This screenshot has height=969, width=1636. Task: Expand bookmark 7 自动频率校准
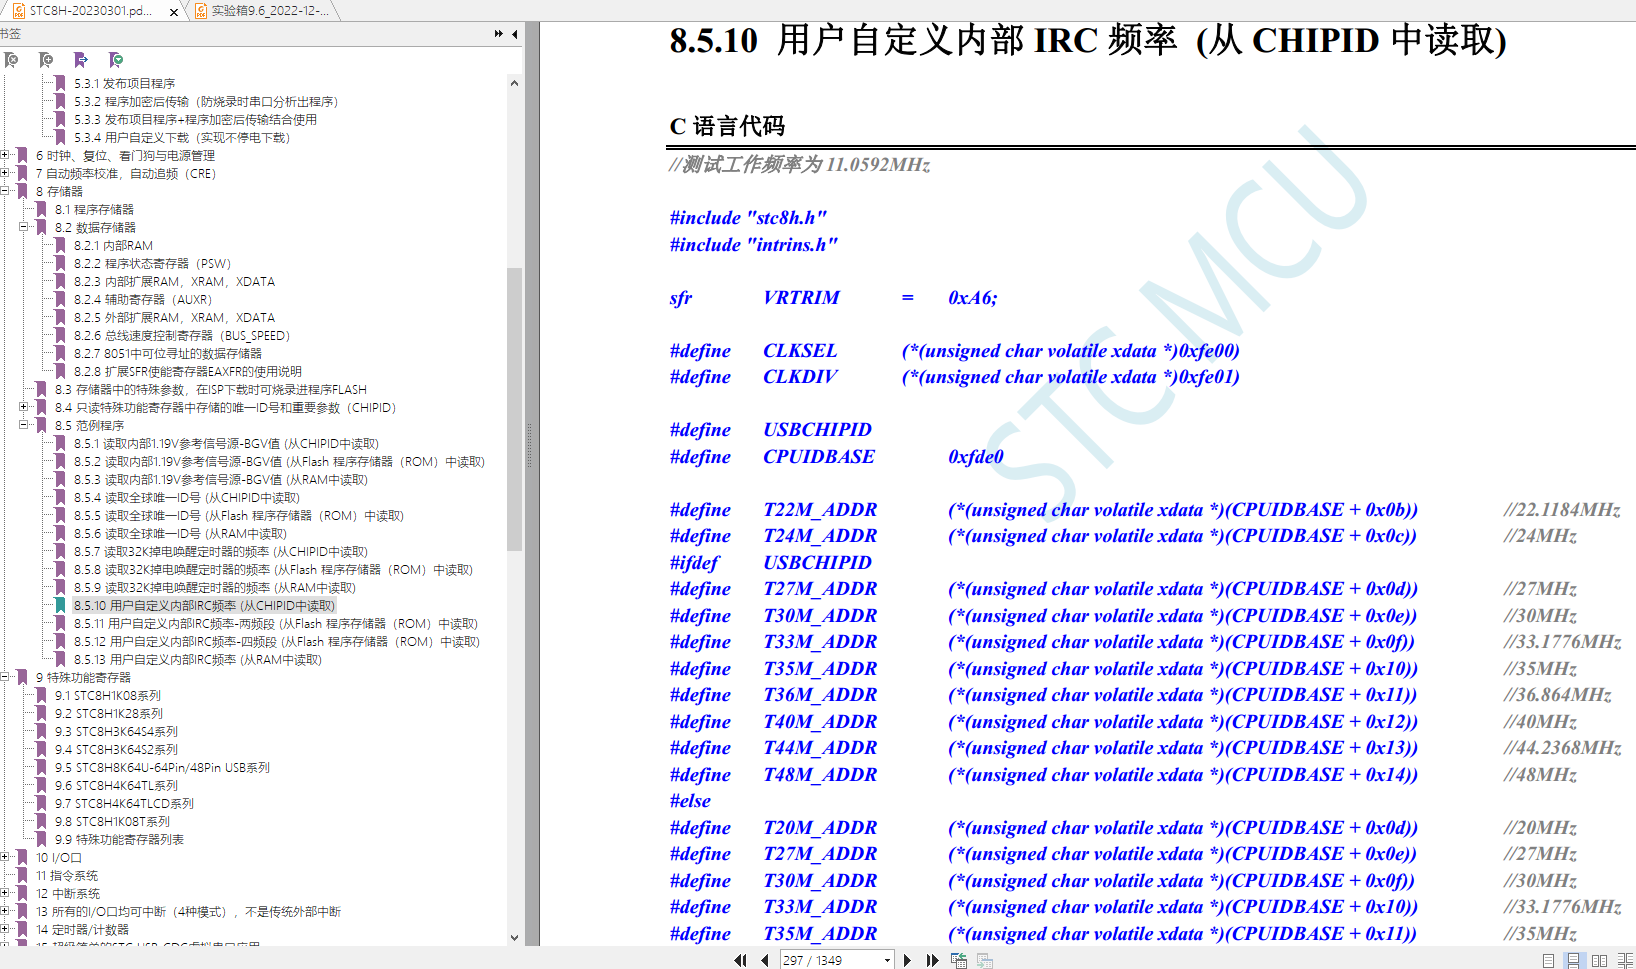(5, 173)
